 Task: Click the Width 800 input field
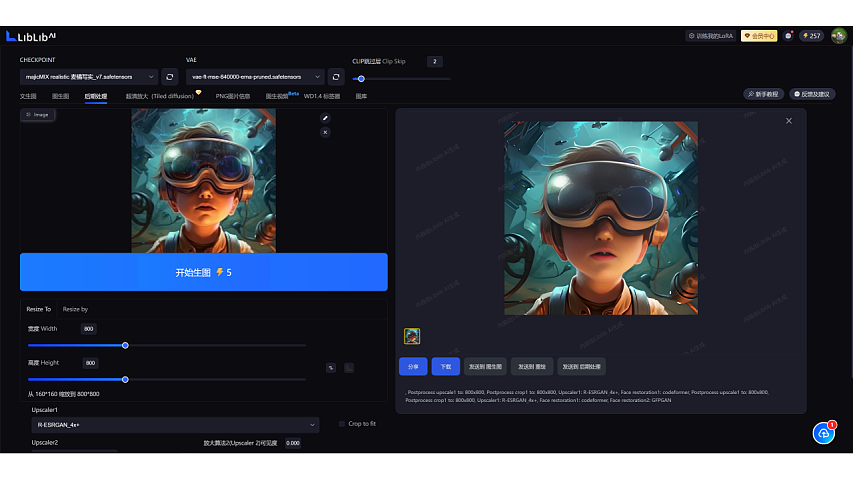[x=89, y=329]
